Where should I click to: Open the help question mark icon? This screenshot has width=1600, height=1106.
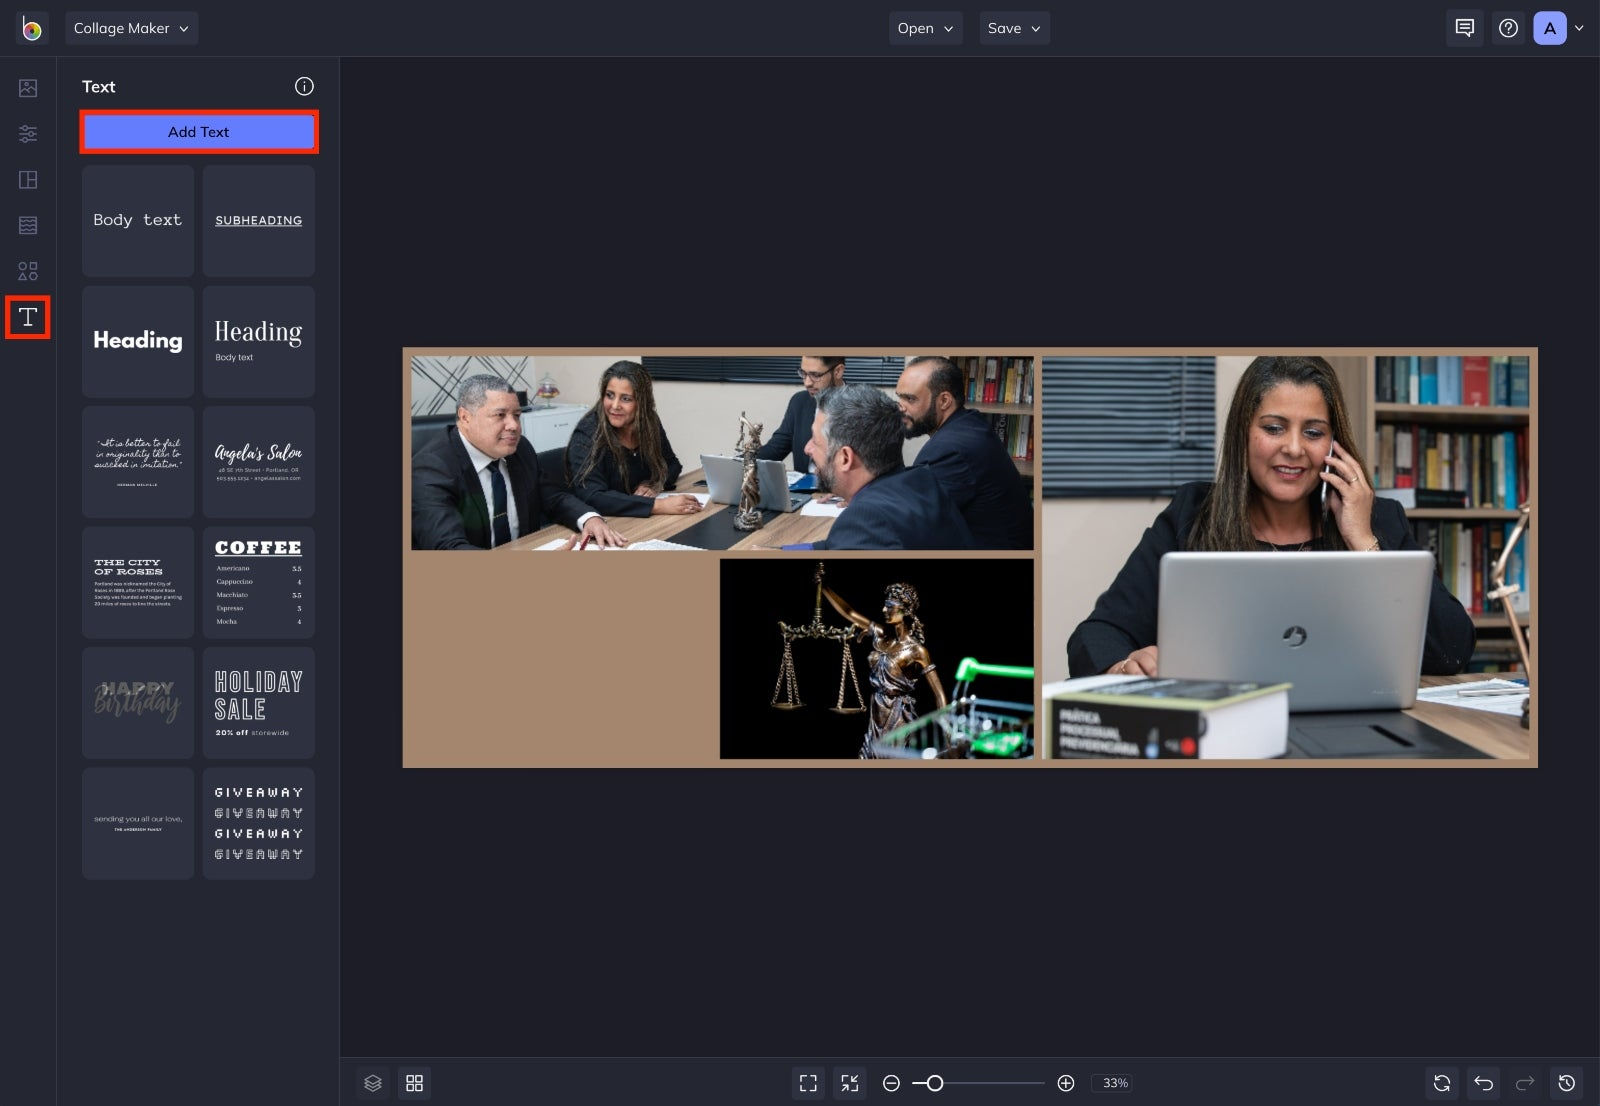(1508, 28)
